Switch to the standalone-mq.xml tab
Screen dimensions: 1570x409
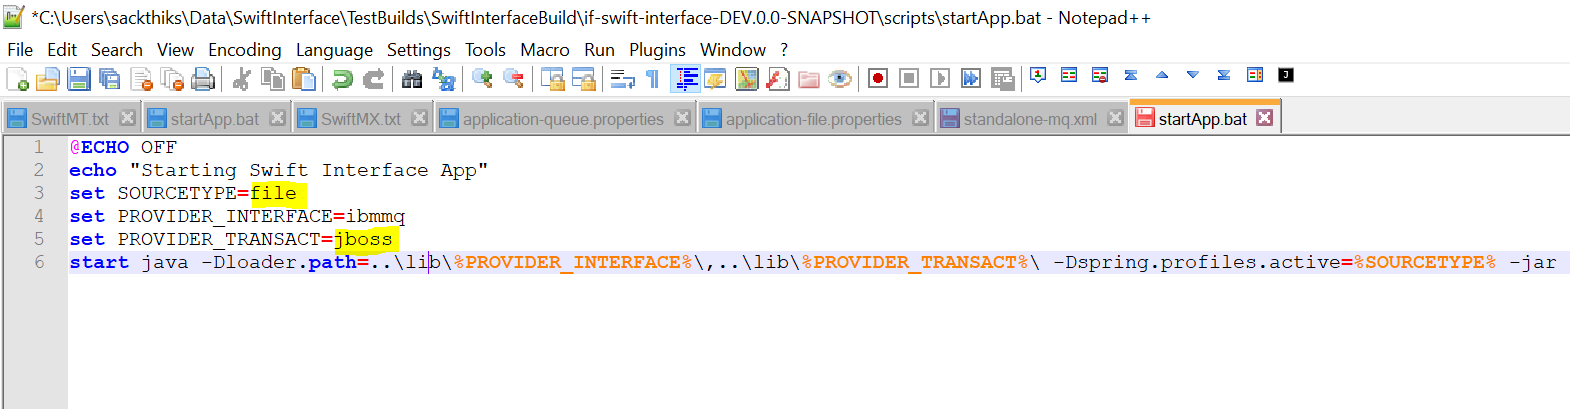click(1029, 119)
